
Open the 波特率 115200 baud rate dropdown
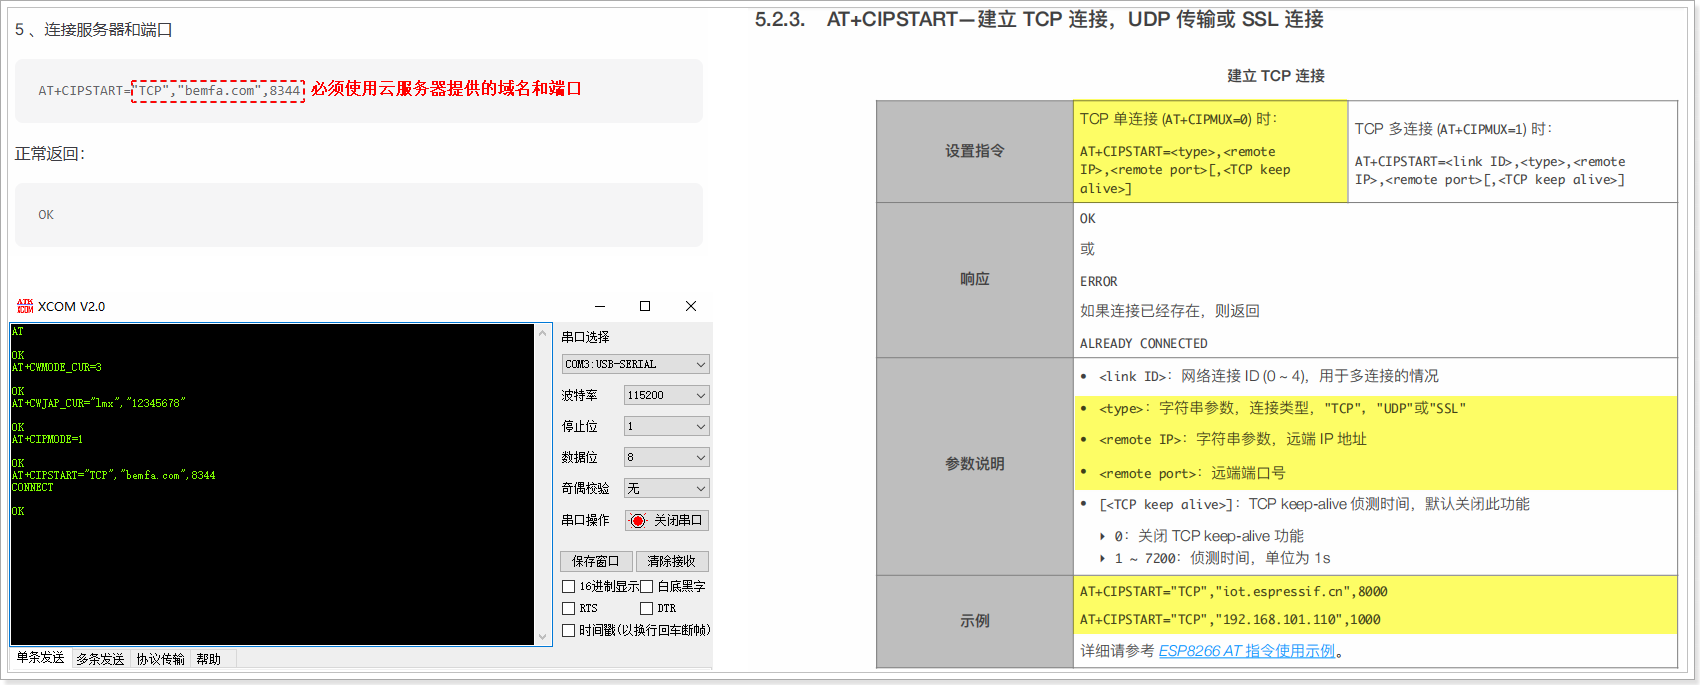(667, 395)
